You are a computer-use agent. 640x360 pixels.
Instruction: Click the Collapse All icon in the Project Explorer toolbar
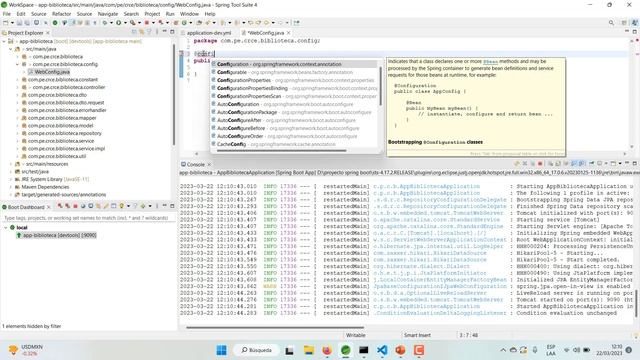click(134, 32)
